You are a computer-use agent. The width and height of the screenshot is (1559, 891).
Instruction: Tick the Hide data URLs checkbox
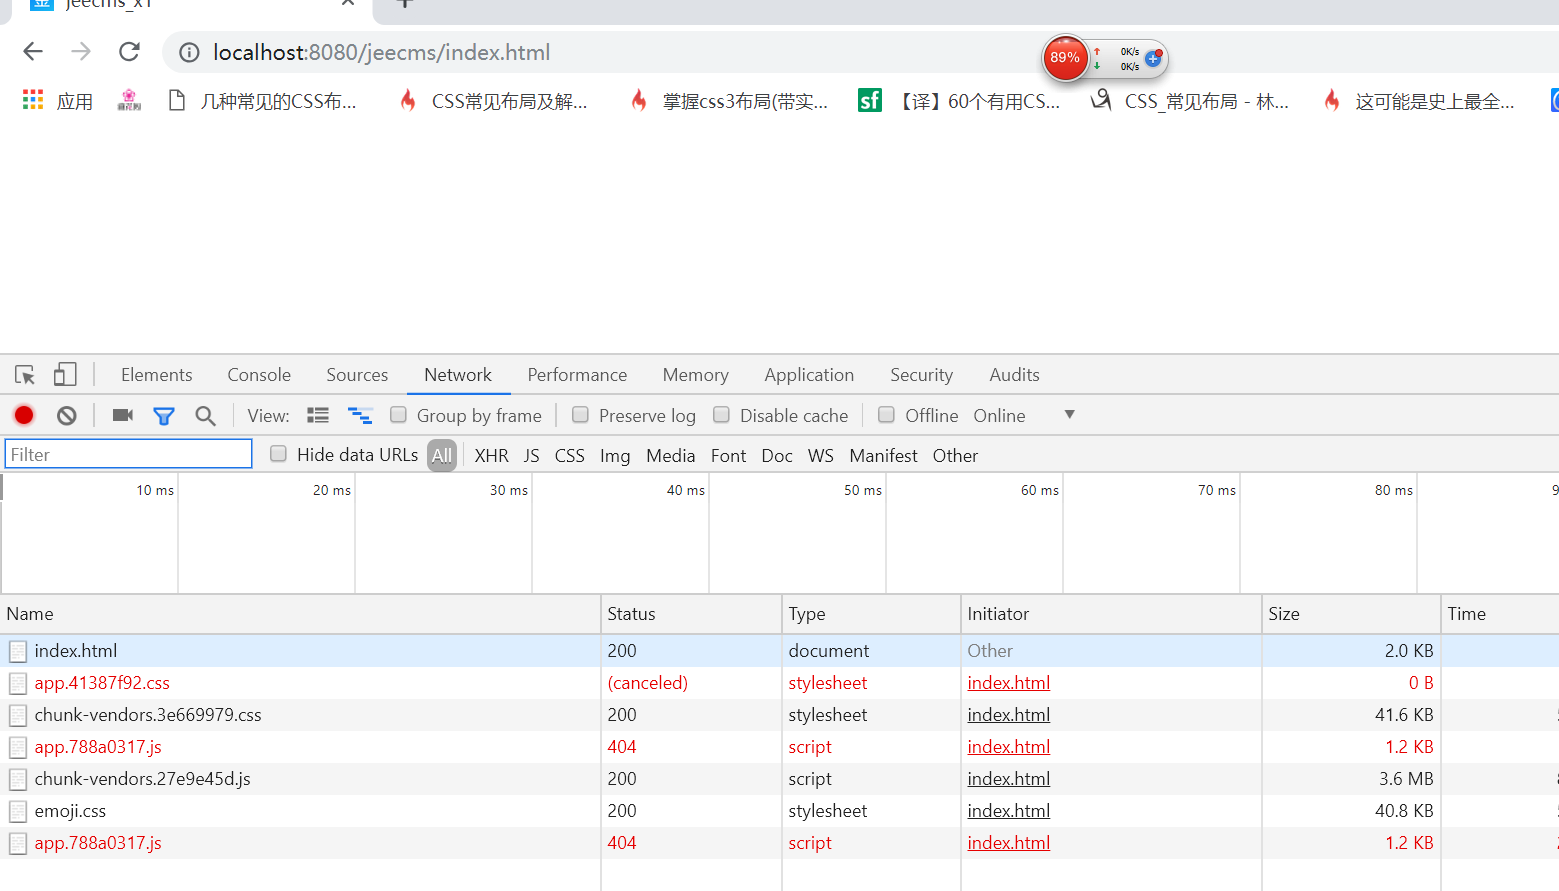[x=279, y=454]
